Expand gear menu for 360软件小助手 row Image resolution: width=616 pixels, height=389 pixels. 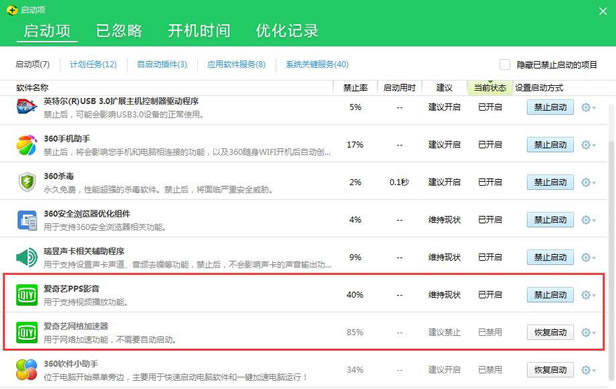coord(588,370)
